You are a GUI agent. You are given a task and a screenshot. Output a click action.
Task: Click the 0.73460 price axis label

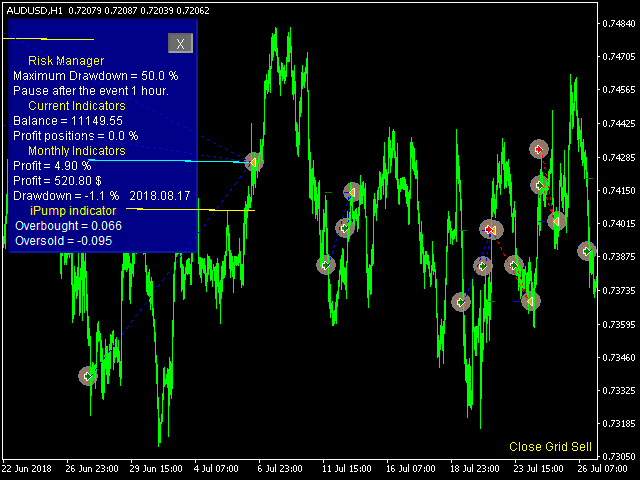pos(619,358)
